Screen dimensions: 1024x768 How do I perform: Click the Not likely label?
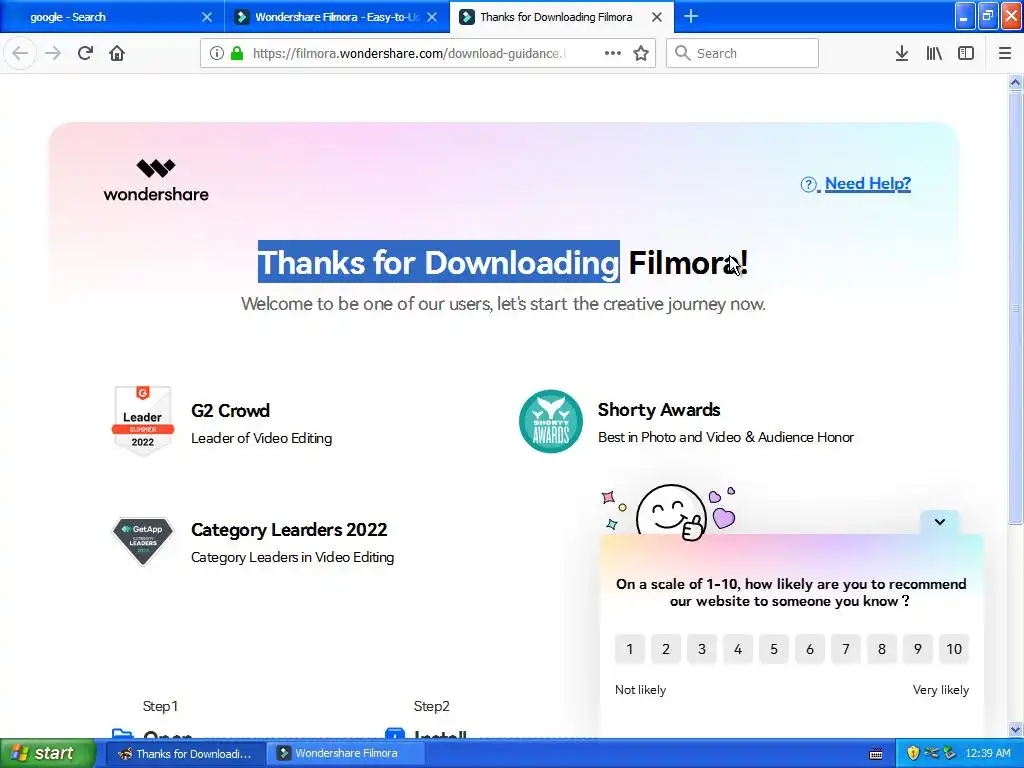(x=640, y=690)
